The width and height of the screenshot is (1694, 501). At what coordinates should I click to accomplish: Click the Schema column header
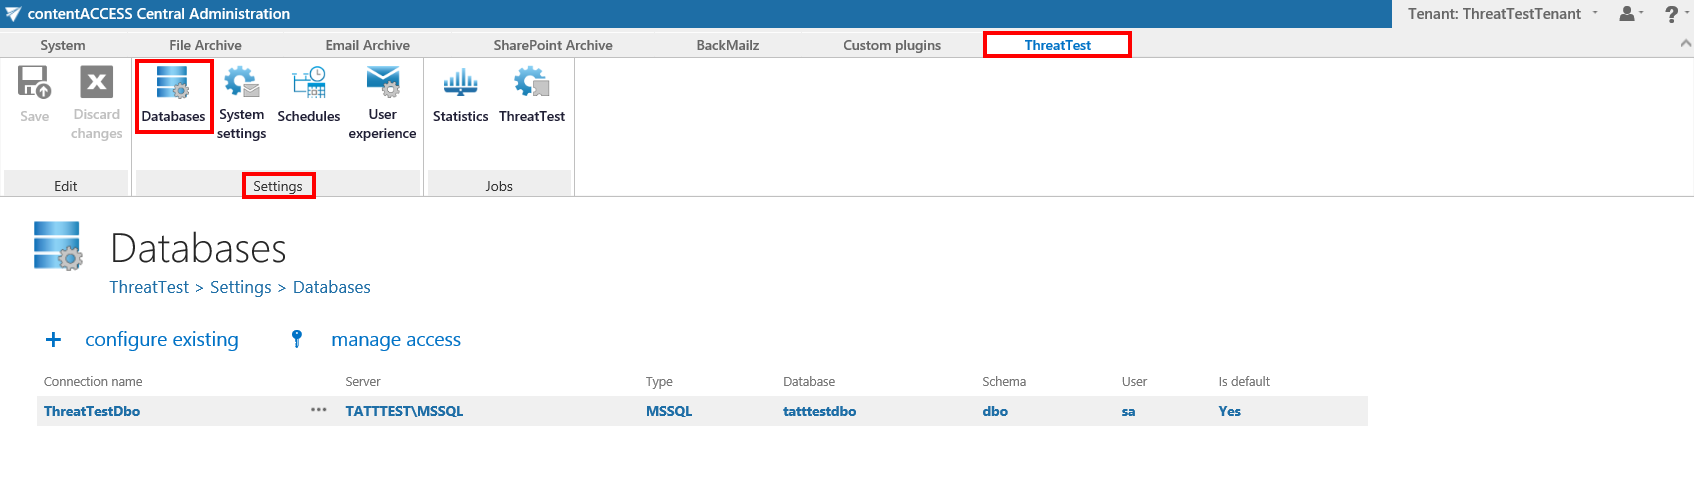tap(1004, 382)
